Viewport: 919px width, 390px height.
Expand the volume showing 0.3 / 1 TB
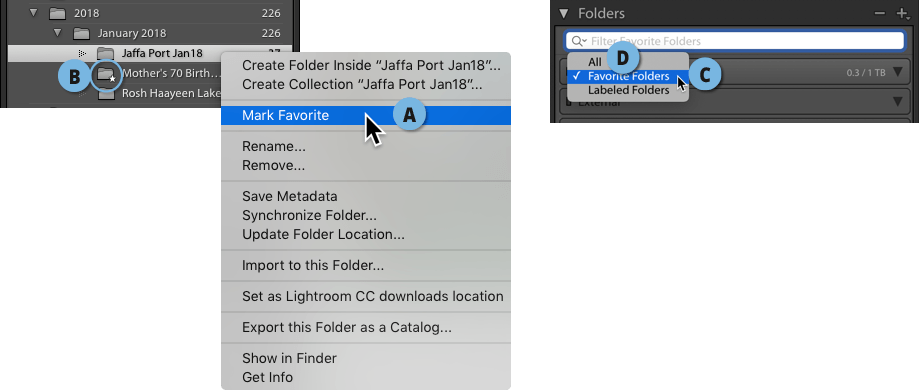[898, 72]
